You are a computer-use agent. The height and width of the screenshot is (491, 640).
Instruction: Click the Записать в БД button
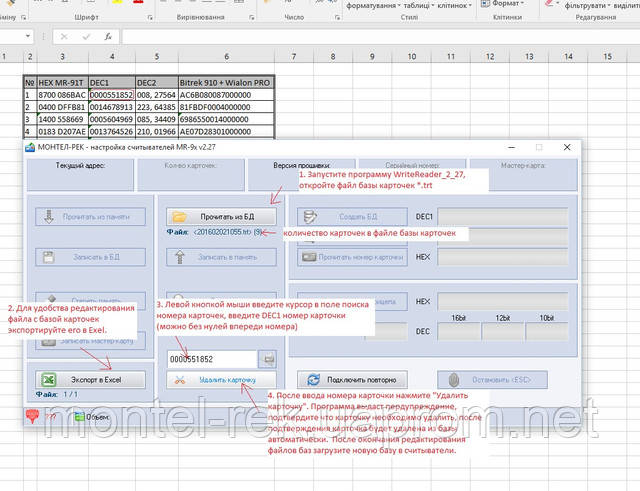point(91,257)
